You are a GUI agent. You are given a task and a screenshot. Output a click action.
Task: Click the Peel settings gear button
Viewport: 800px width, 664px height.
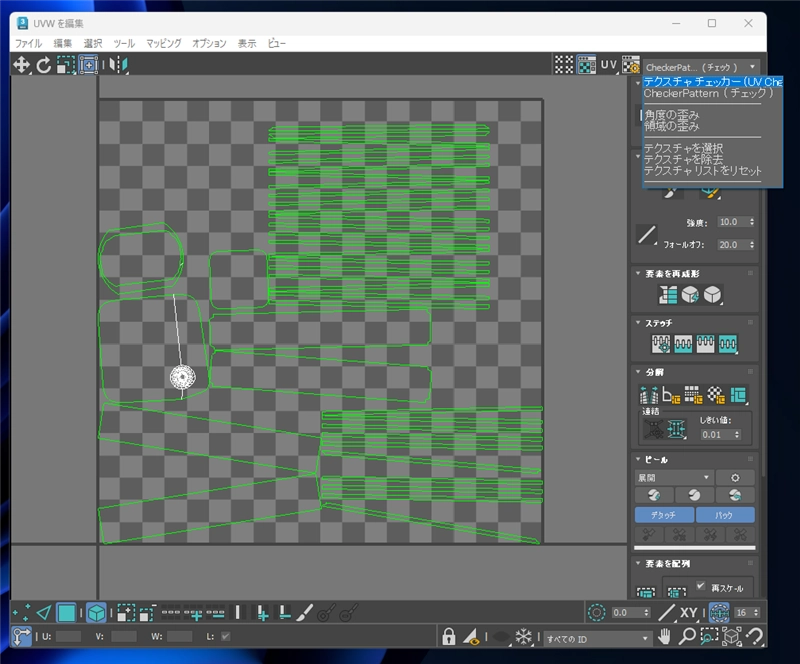click(x=735, y=478)
